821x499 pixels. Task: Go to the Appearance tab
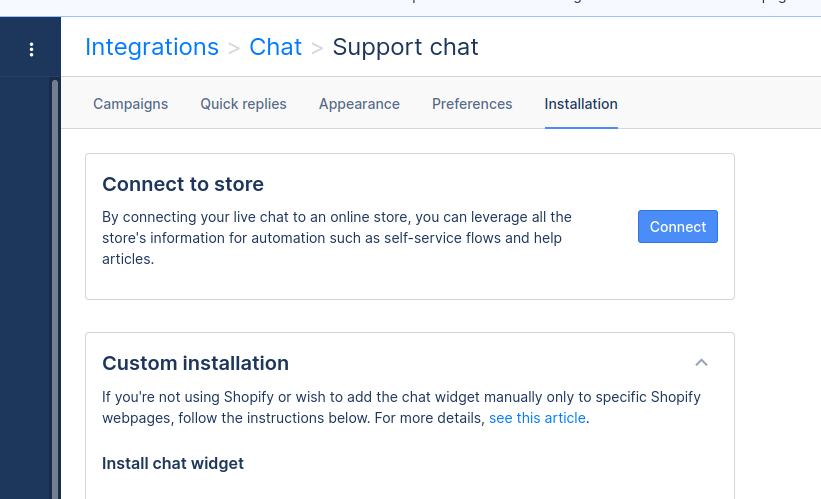click(359, 104)
